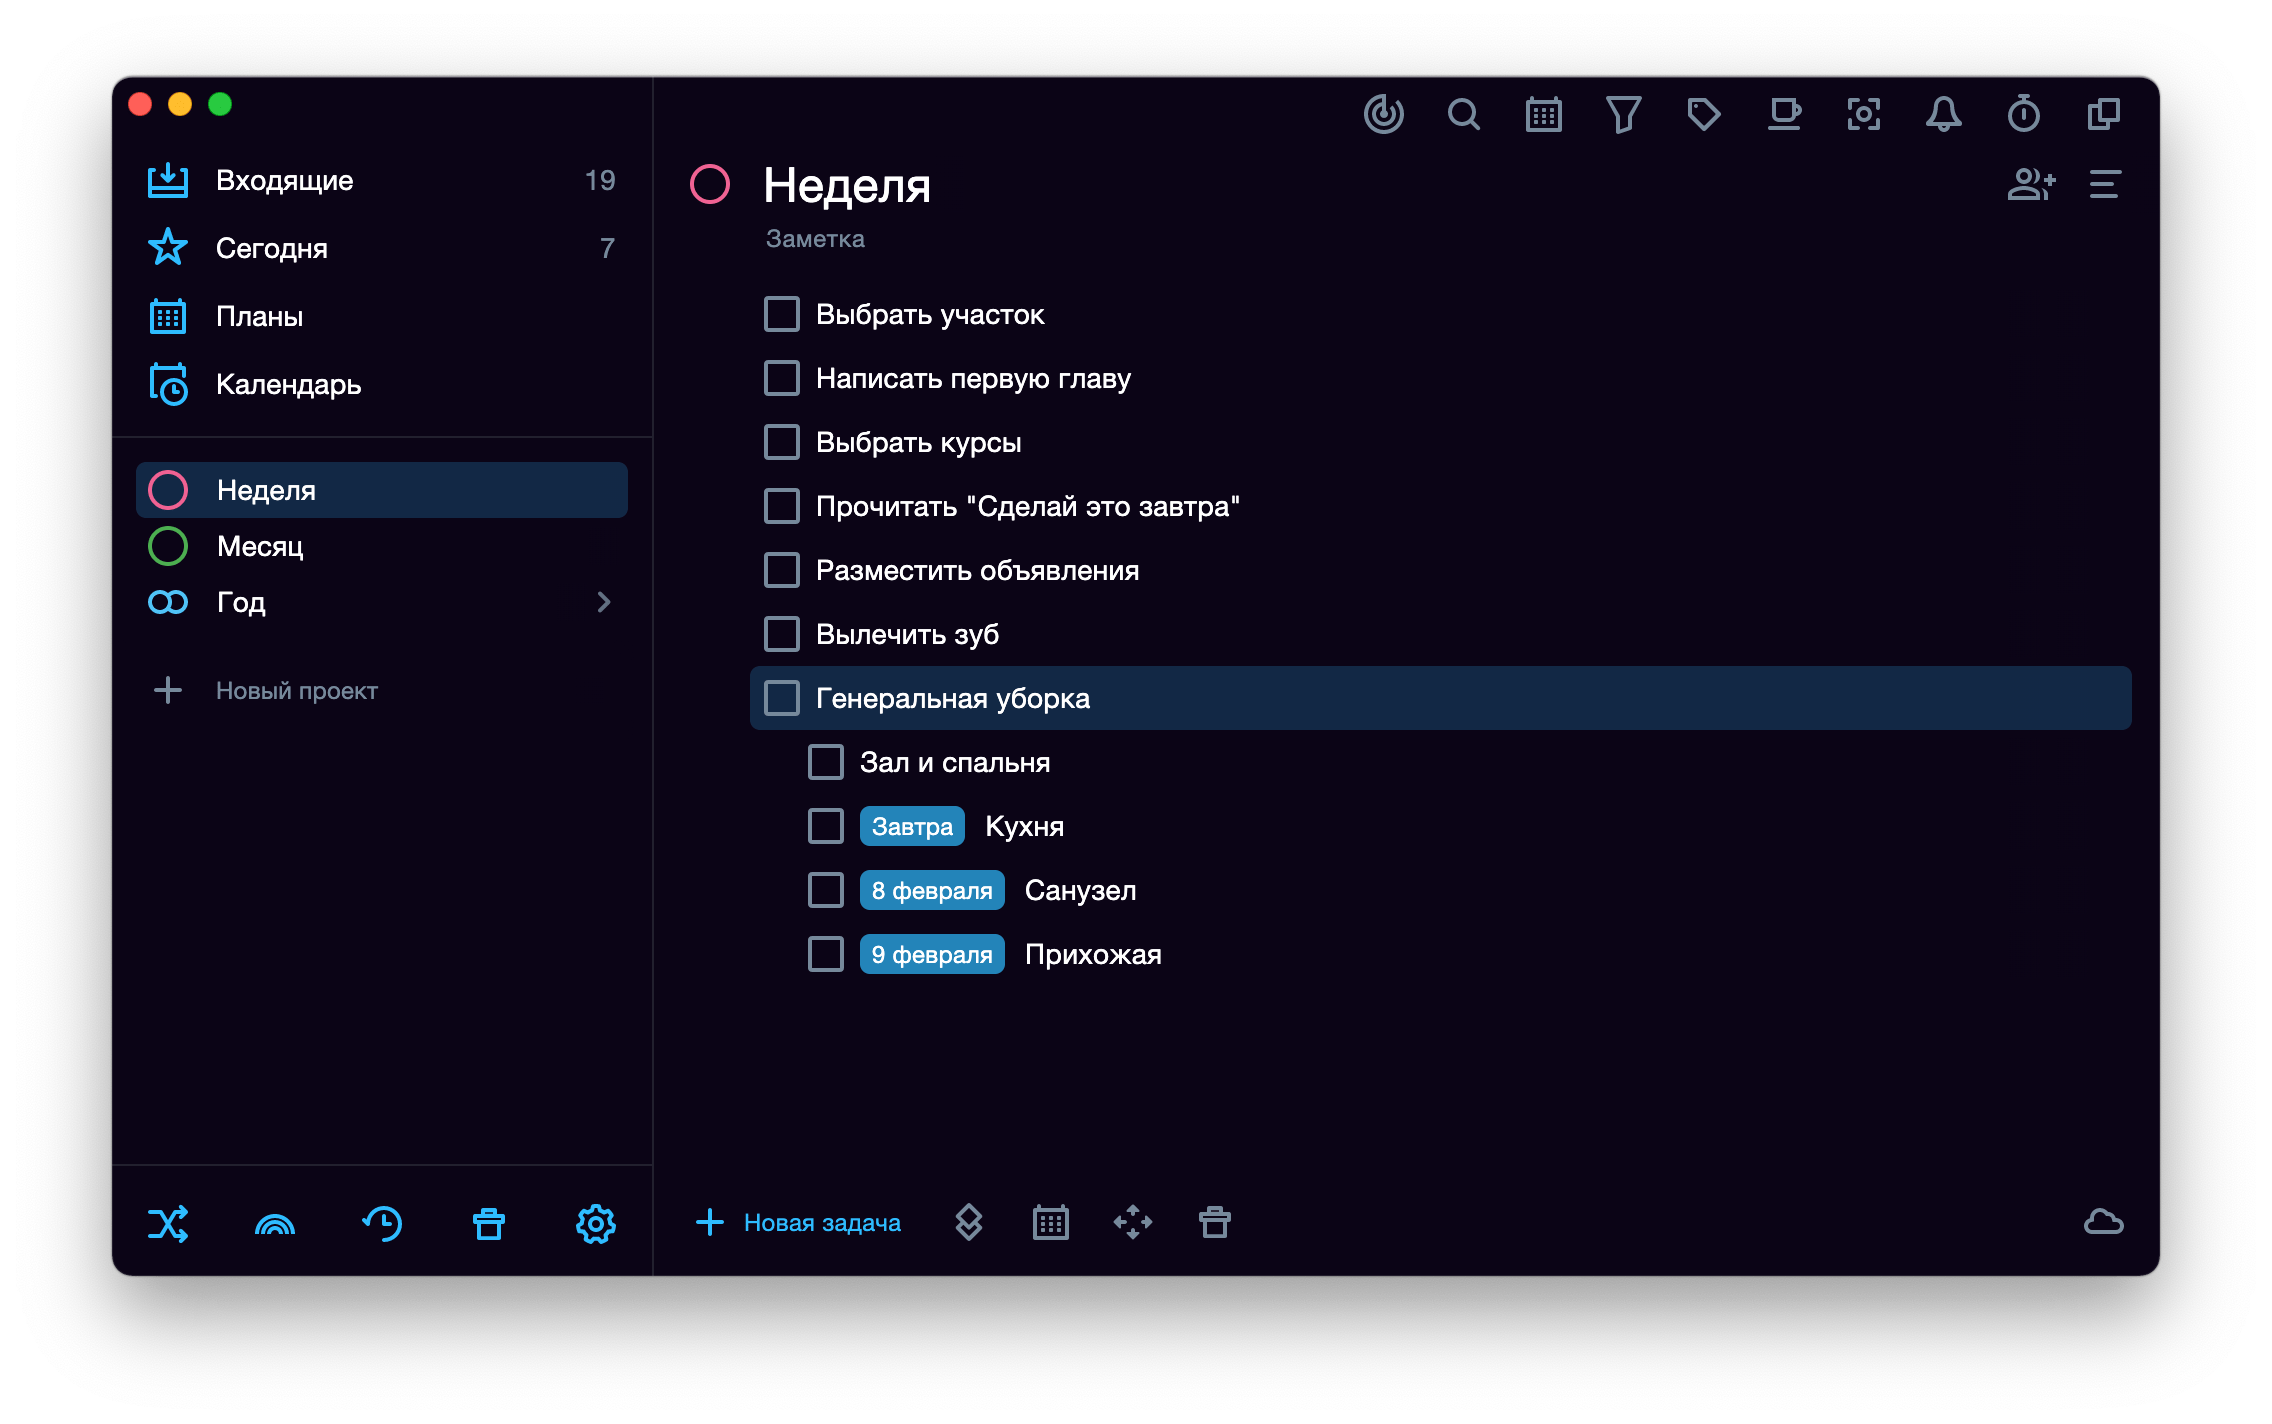The width and height of the screenshot is (2272, 1424).
Task: Select the Неделя project in sidebar
Action: (x=381, y=490)
